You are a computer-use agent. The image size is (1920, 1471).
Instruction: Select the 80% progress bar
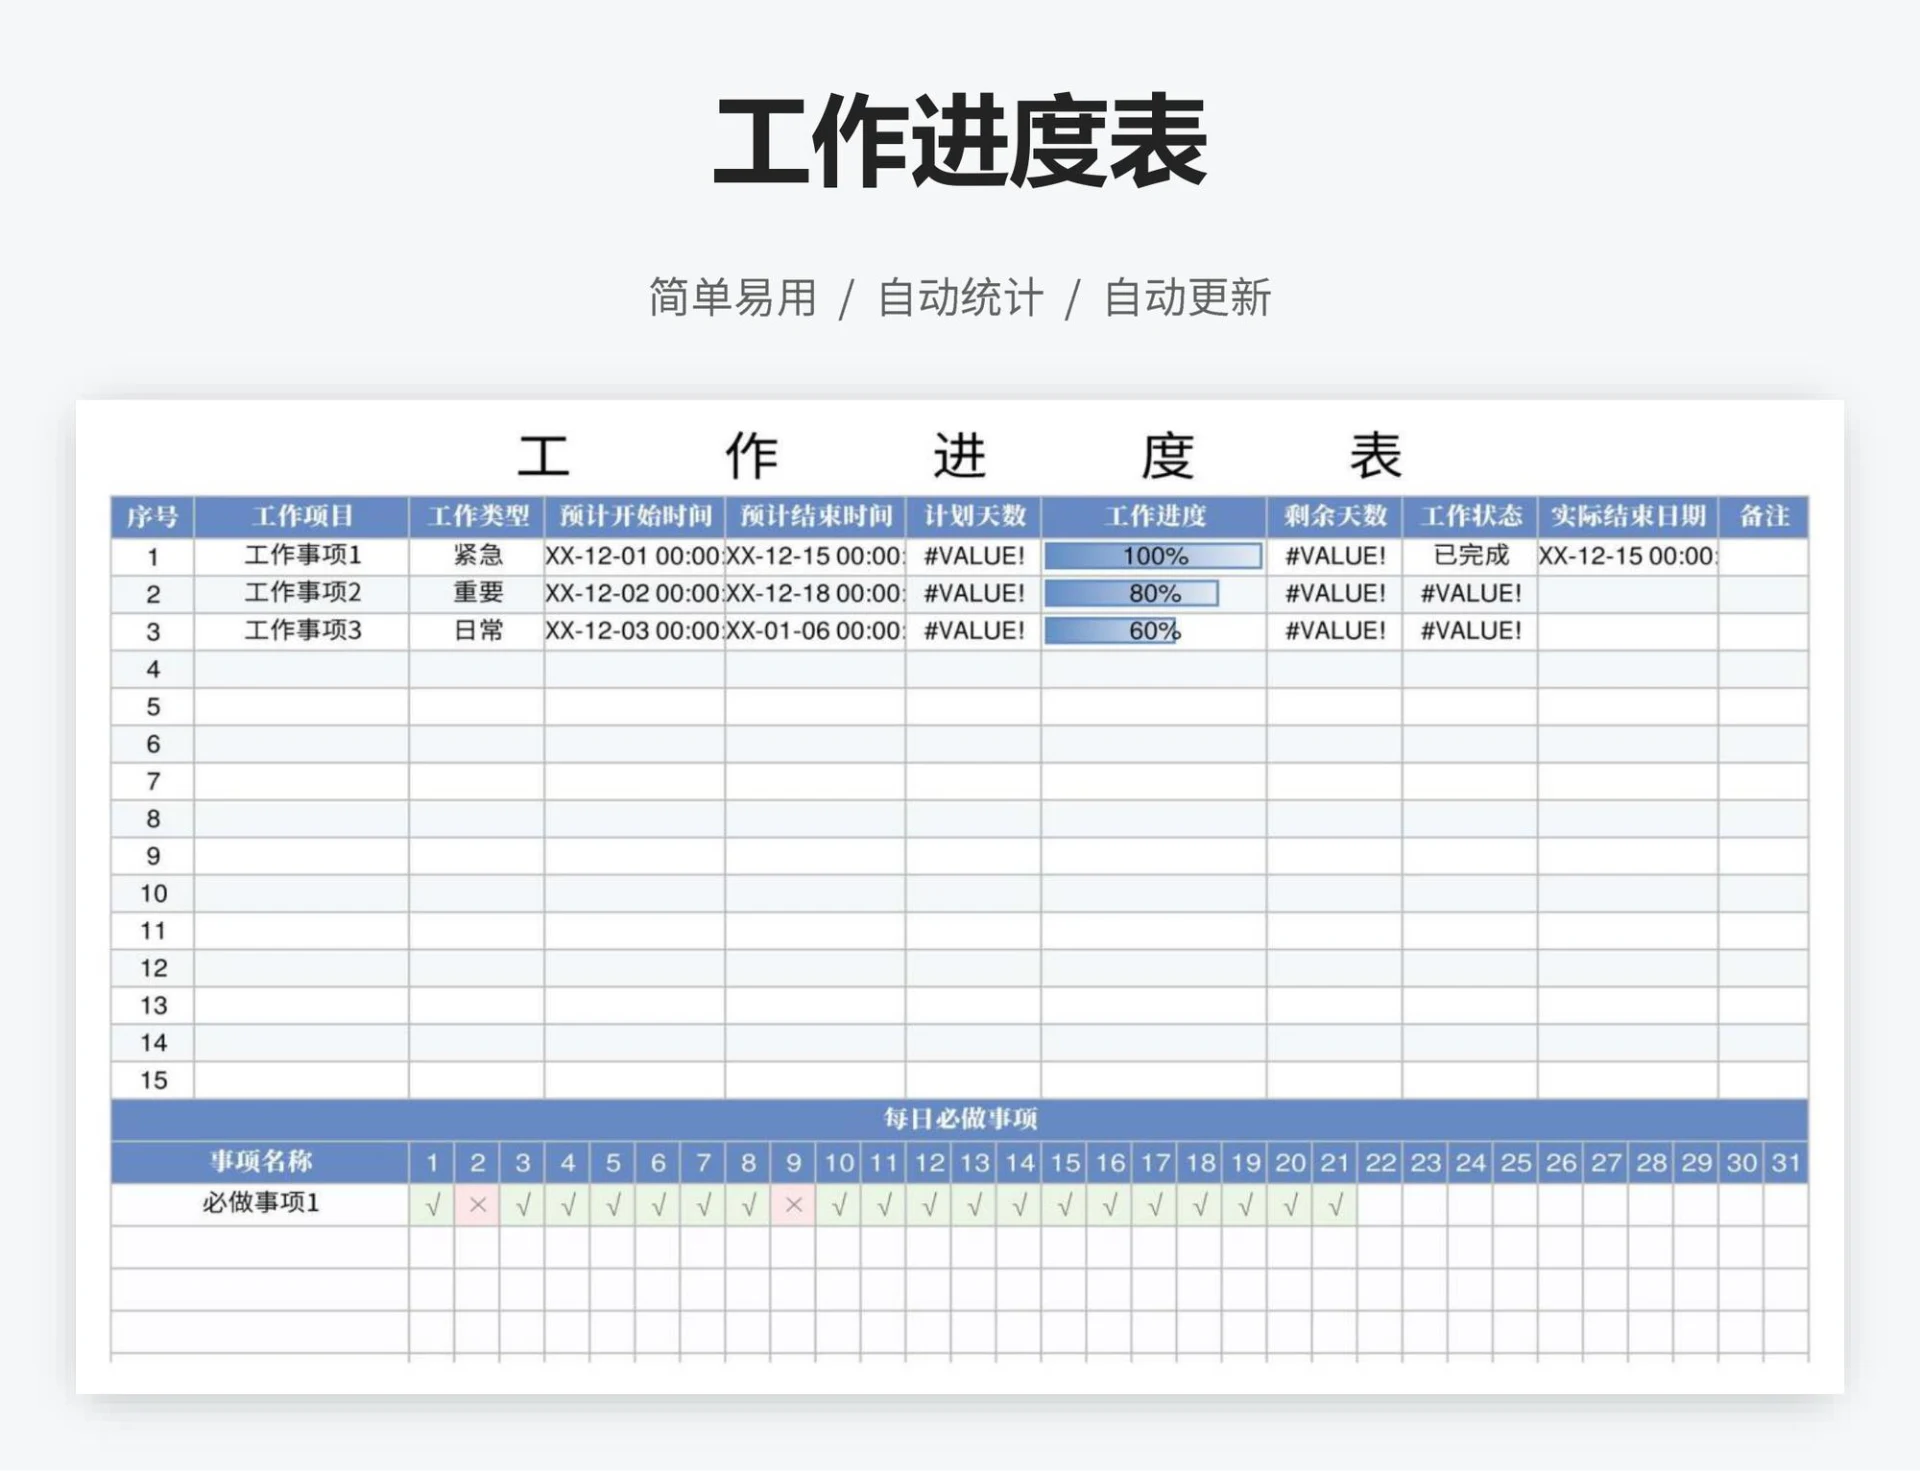[x=1130, y=594]
